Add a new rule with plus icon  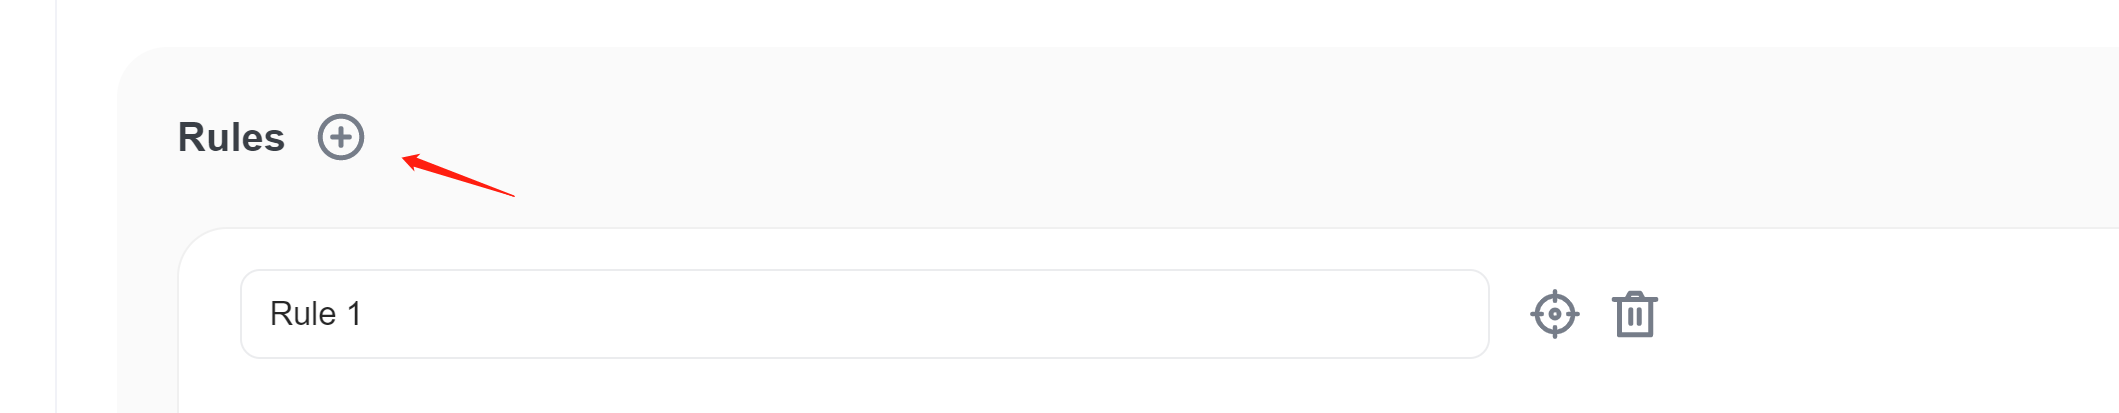pos(341,137)
